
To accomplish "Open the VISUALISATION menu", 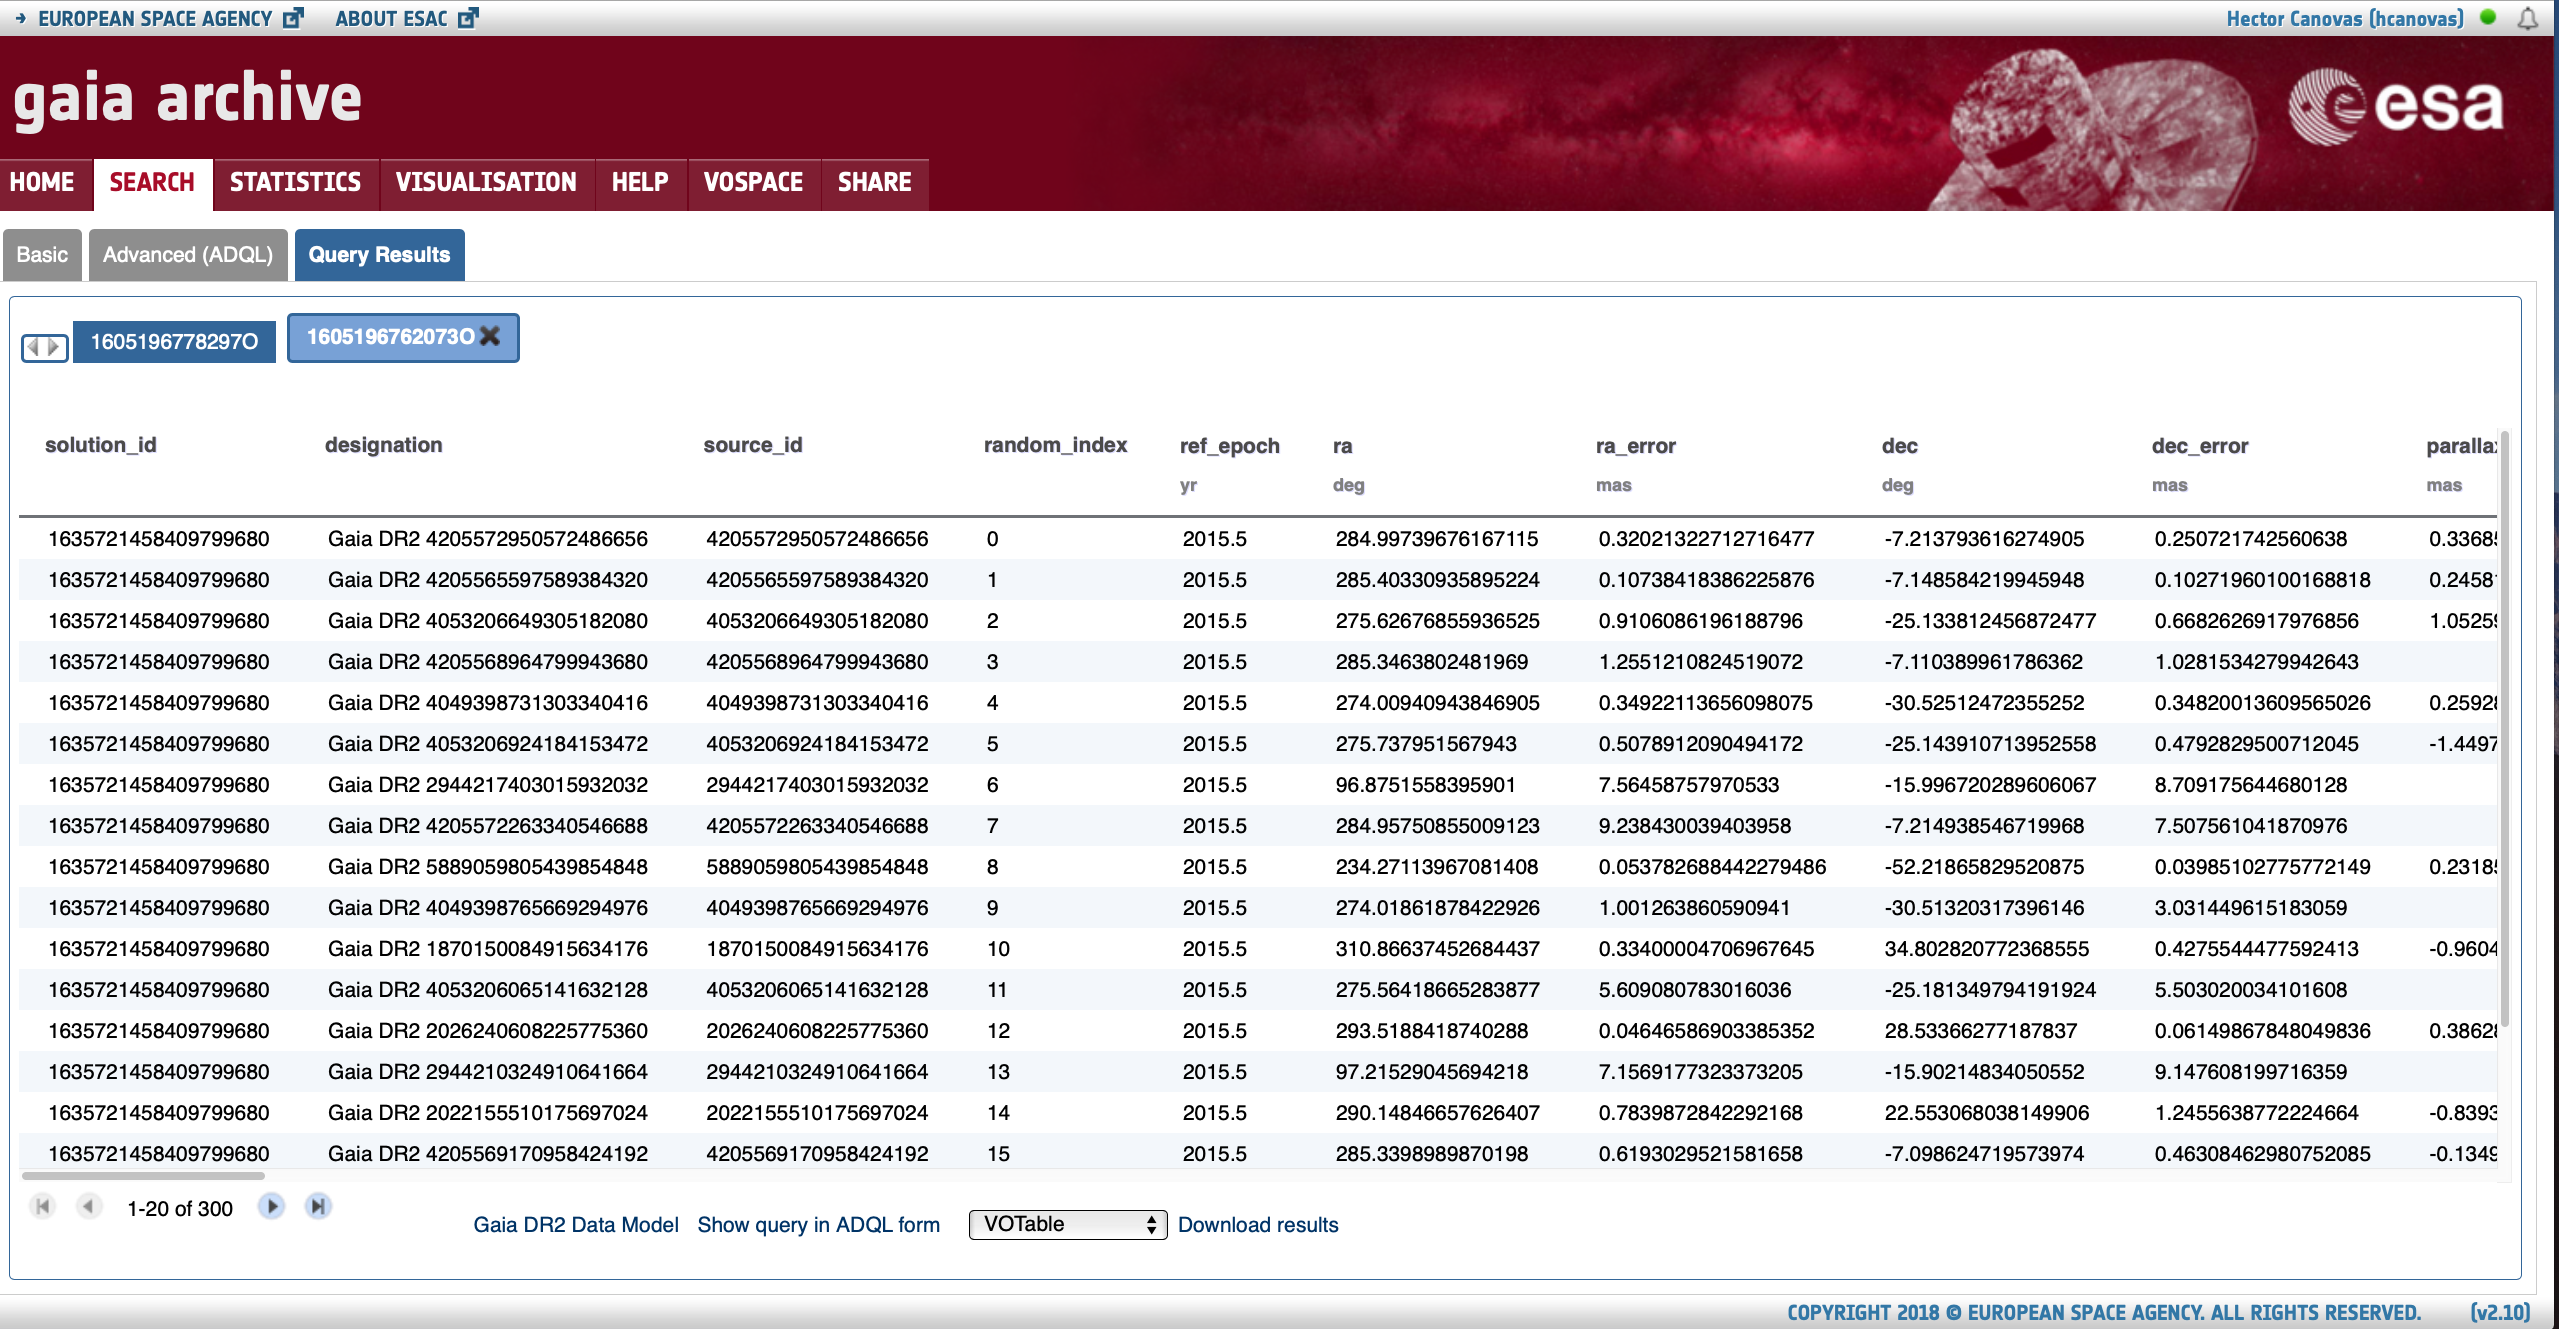I will pos(486,182).
